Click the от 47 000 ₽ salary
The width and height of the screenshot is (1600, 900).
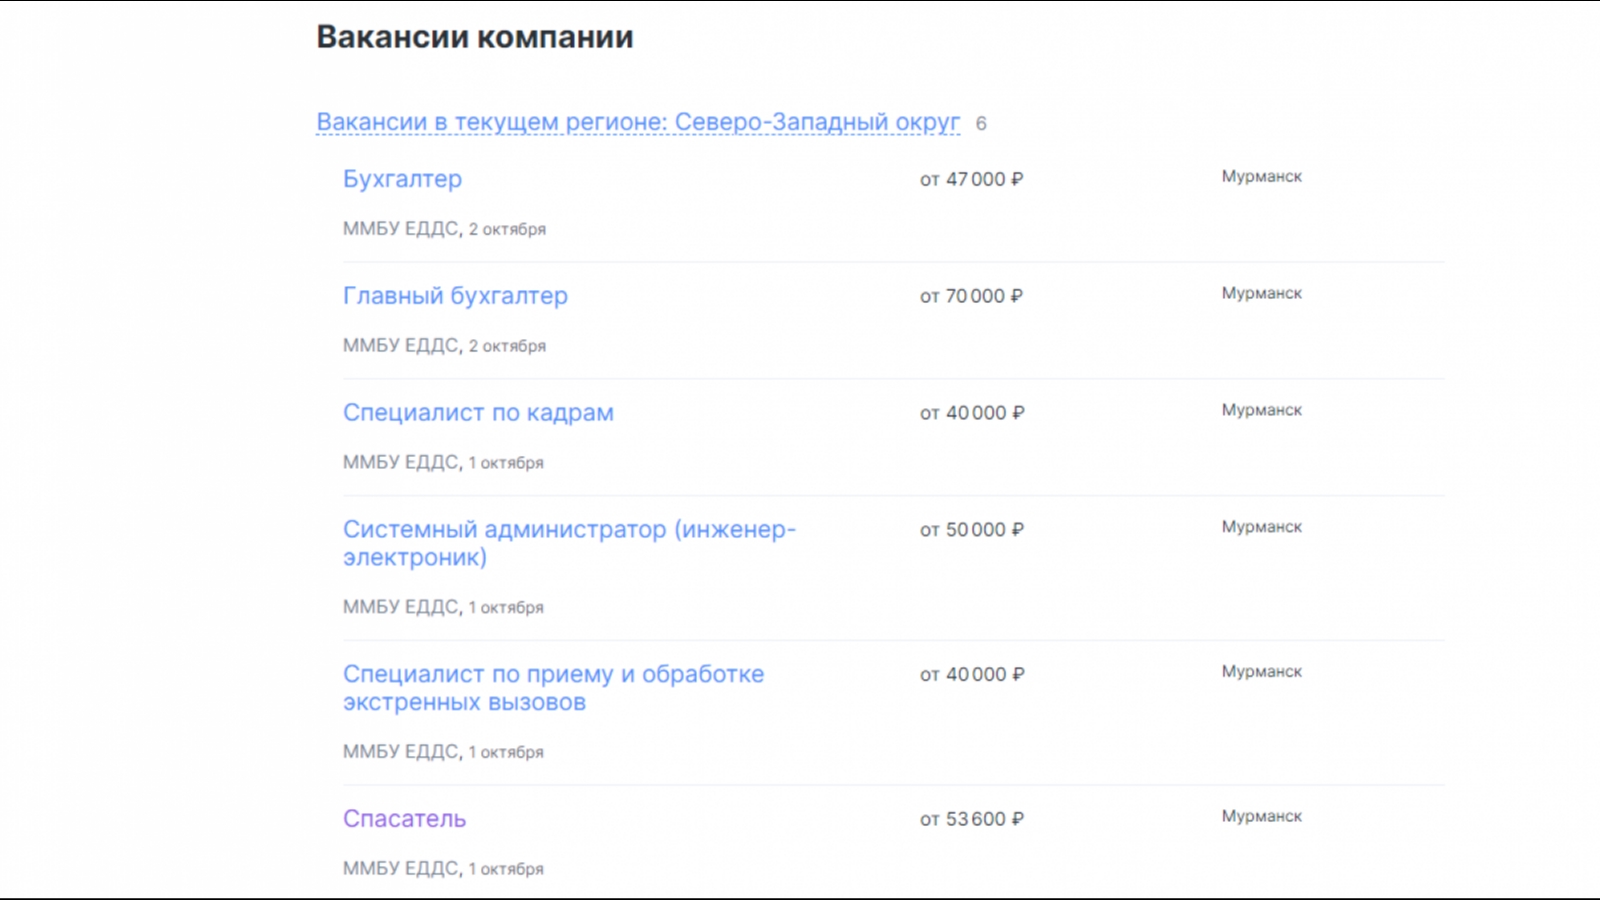click(971, 179)
